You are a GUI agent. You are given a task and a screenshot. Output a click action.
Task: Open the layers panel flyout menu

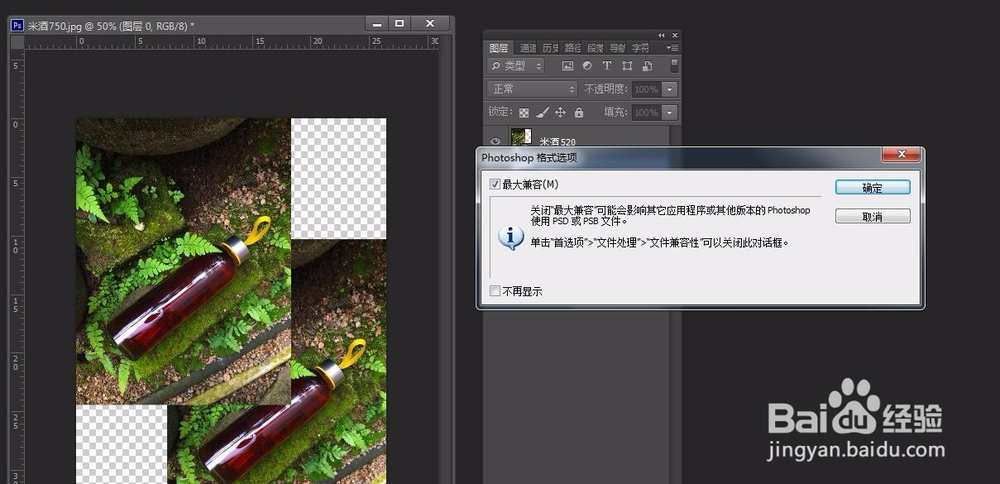[673, 48]
